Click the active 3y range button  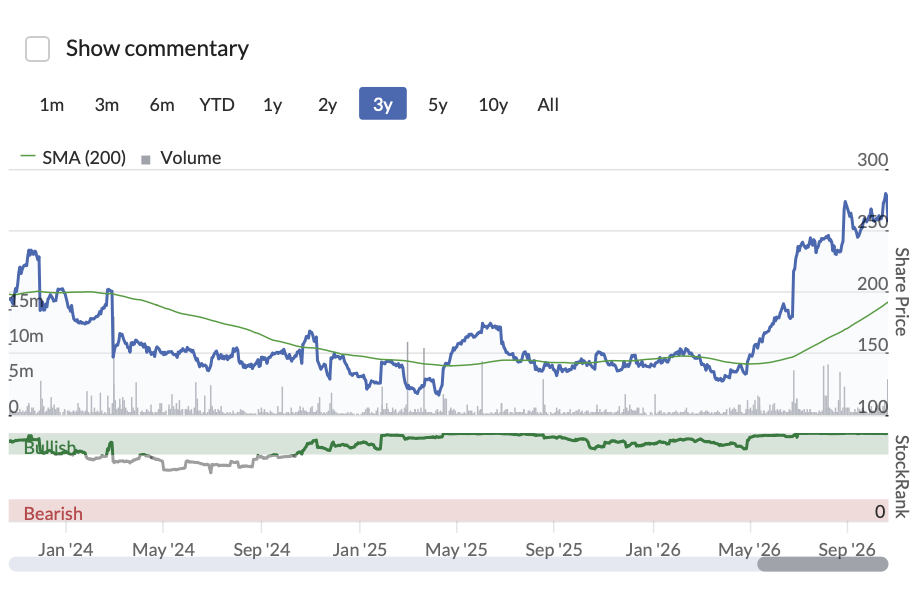383,104
